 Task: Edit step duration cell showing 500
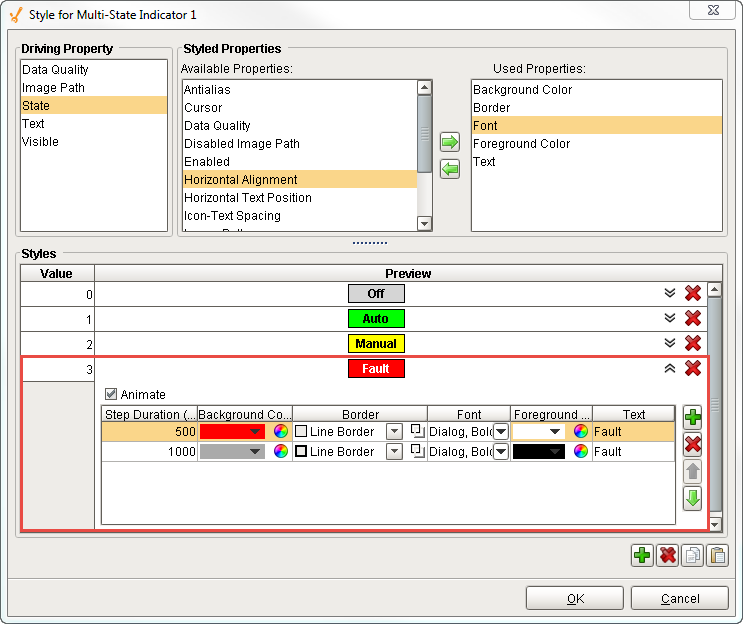(x=149, y=432)
